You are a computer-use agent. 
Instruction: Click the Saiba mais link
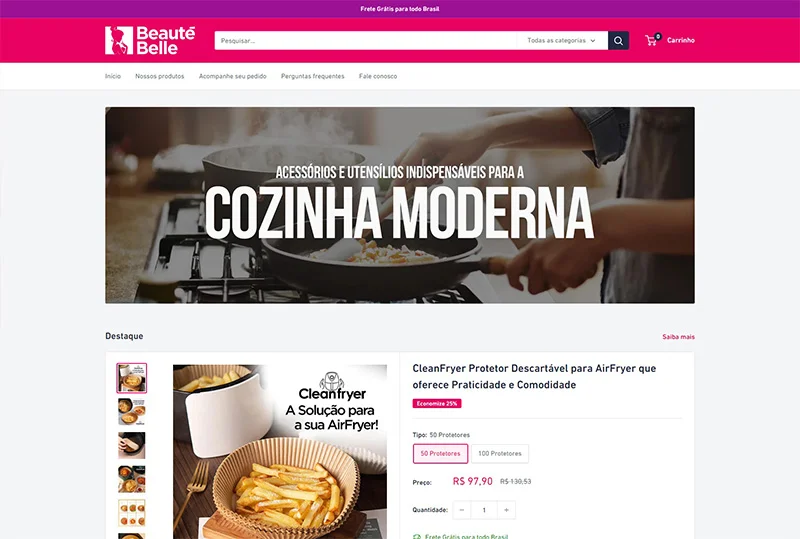click(678, 337)
